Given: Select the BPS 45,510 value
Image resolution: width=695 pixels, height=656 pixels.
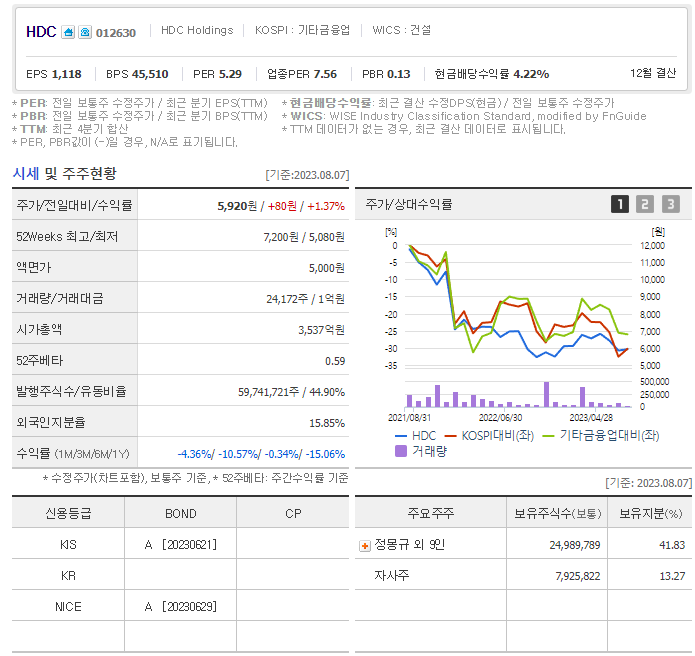Looking at the screenshot, I should pos(137,74).
